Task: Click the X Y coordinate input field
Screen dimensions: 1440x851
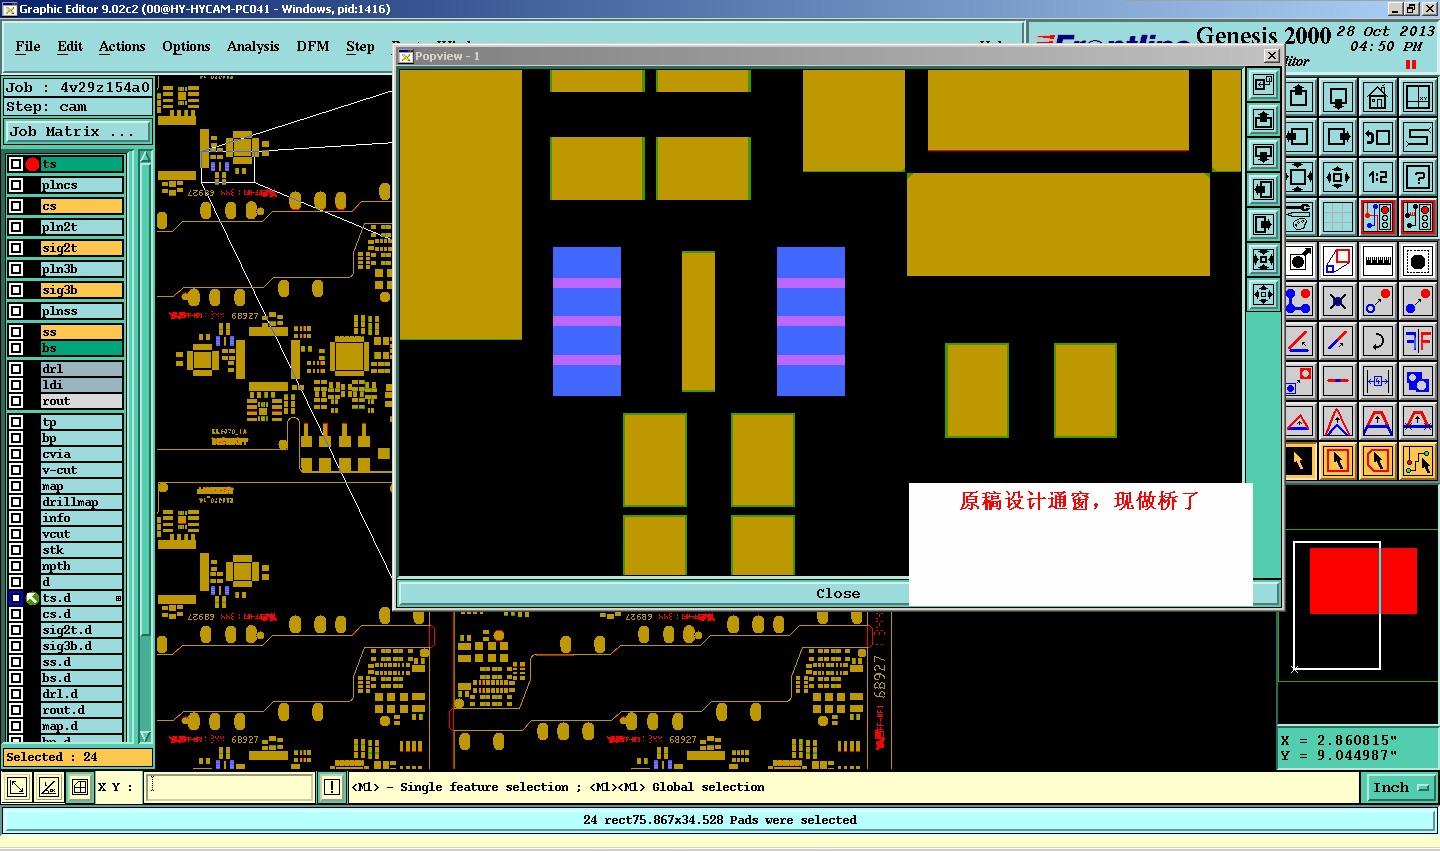Action: tap(230, 787)
